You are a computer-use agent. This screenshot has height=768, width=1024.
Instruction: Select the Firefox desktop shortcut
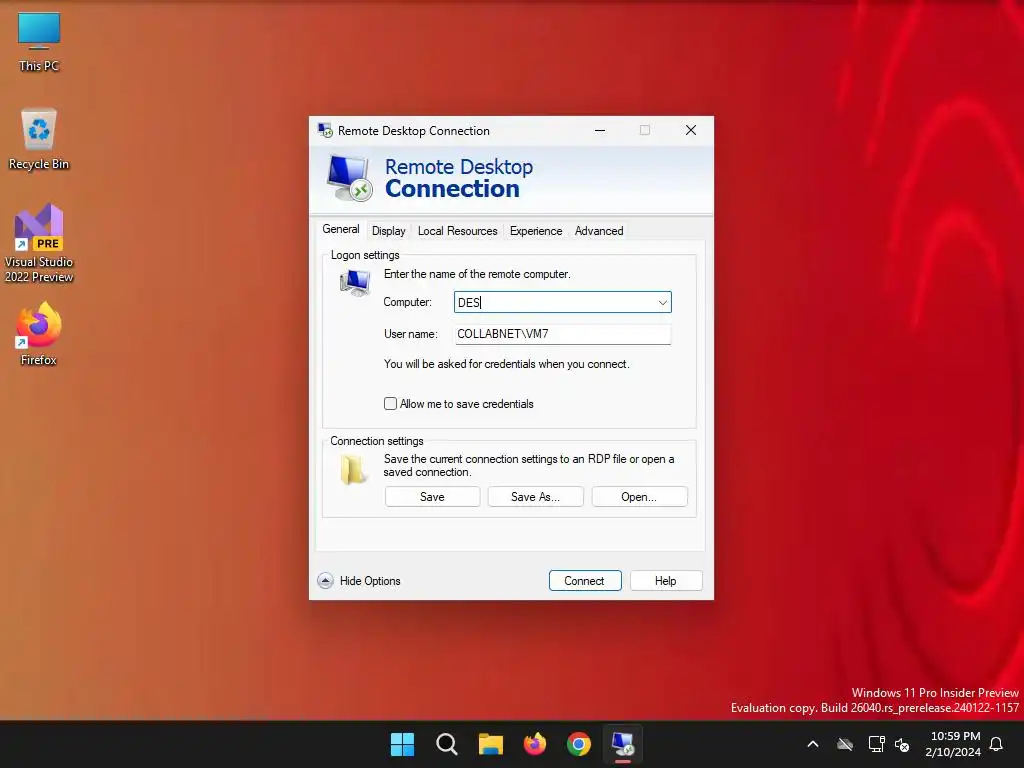39,333
